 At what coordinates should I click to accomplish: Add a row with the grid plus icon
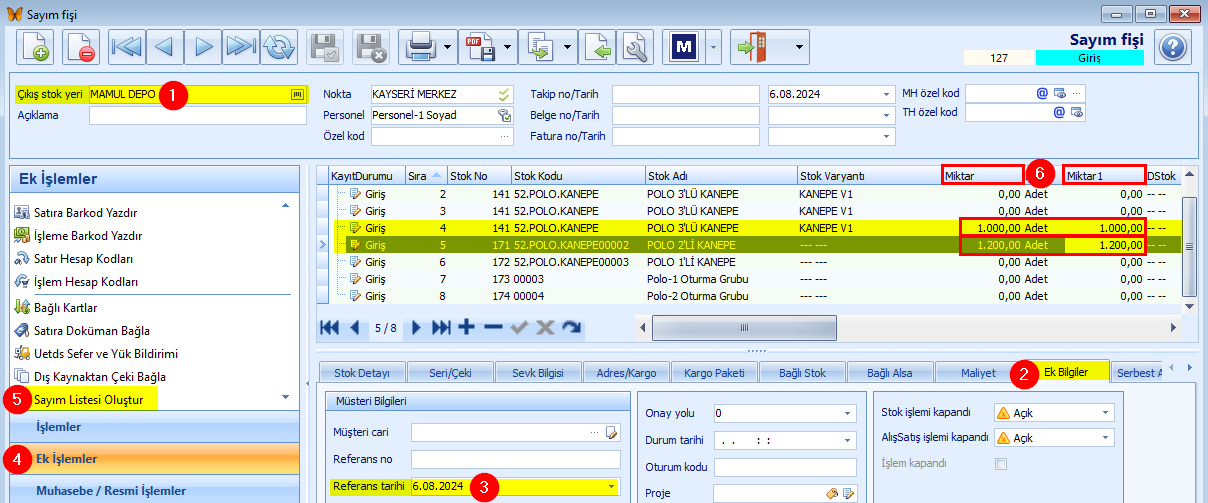click(466, 327)
